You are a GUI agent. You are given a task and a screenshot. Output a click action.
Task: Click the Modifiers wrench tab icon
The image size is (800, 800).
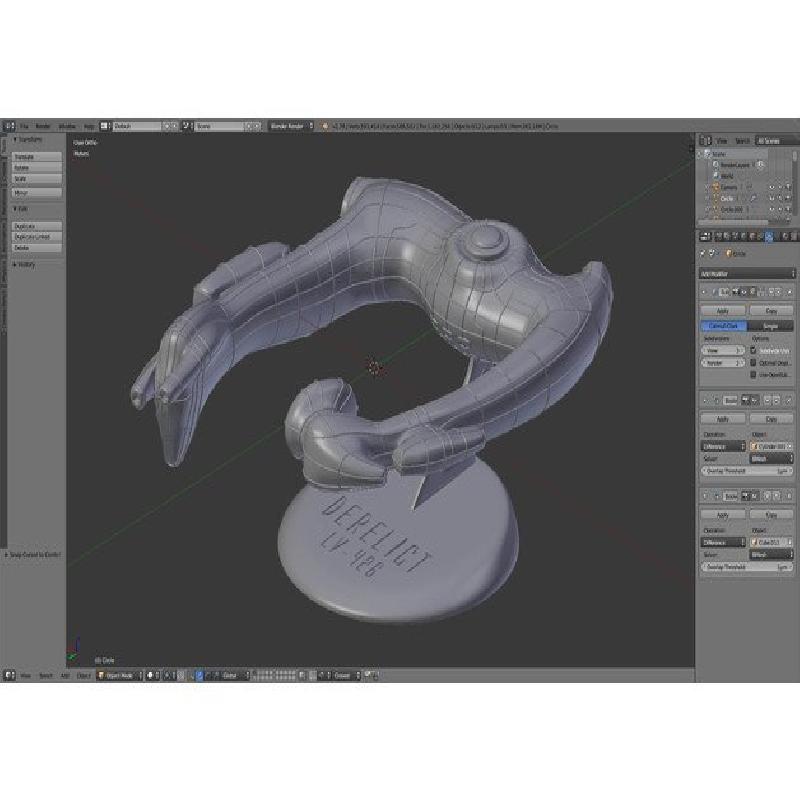pos(767,236)
